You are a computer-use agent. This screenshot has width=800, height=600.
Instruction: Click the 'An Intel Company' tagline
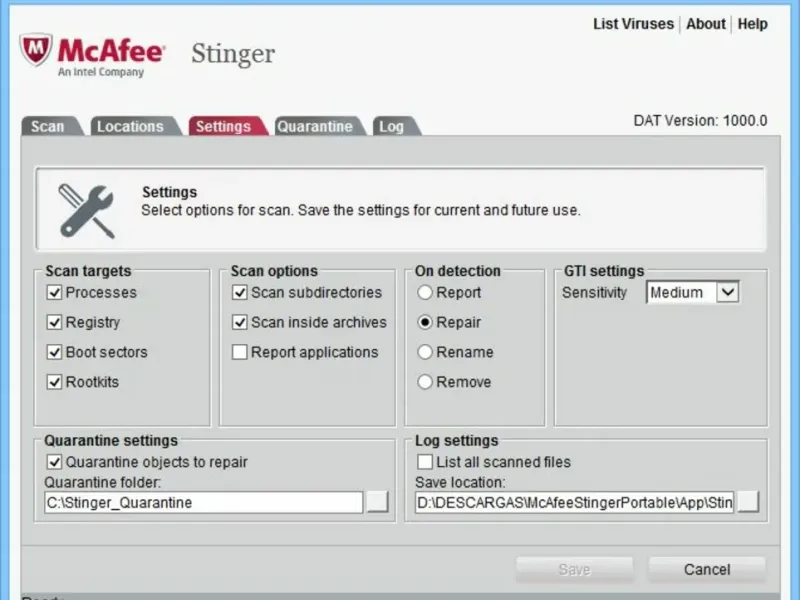click(101, 72)
